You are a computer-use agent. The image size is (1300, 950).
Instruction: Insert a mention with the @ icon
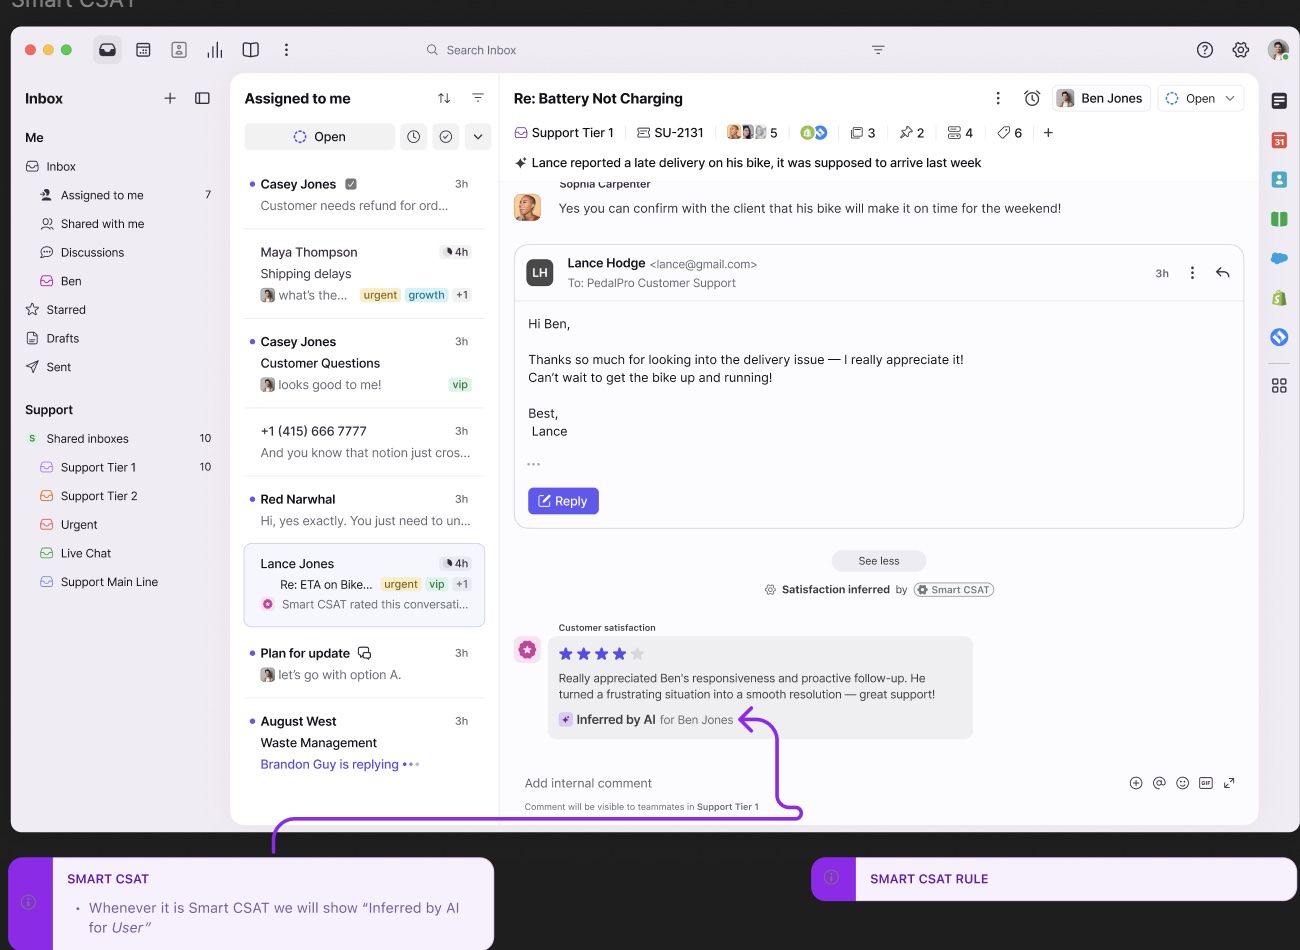pos(1159,783)
